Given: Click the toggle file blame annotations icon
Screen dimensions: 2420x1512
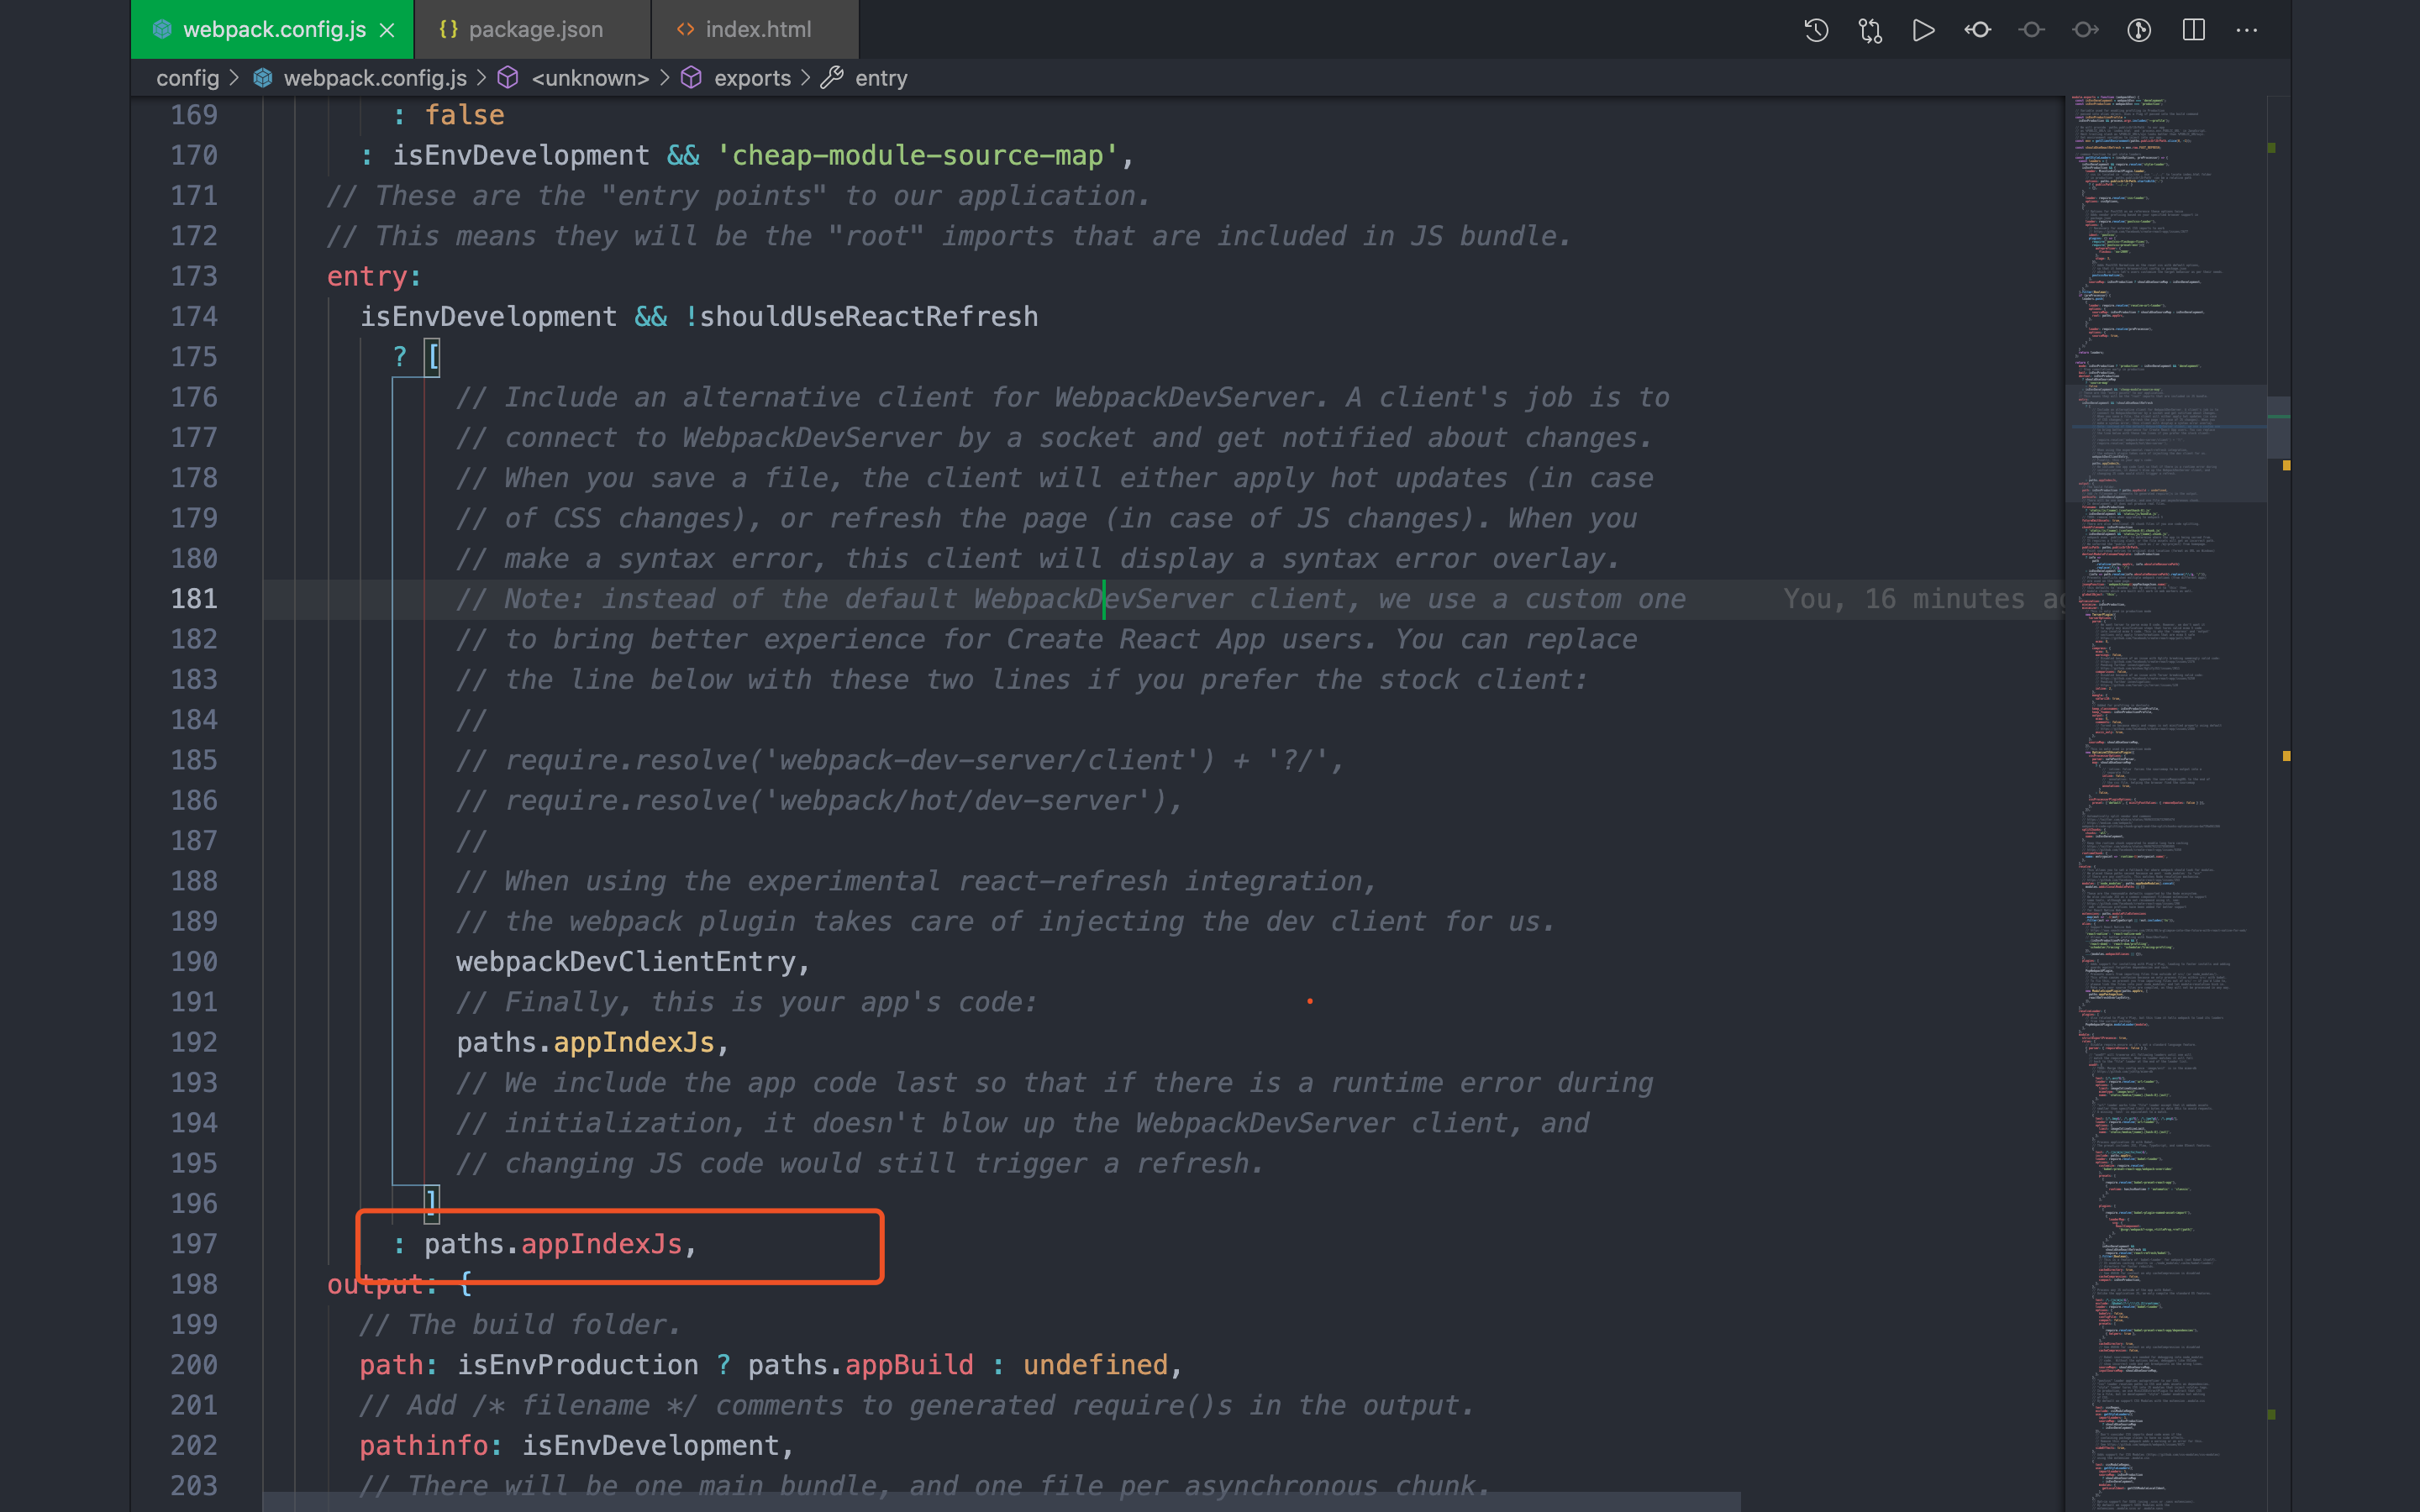Looking at the screenshot, I should point(2139,30).
